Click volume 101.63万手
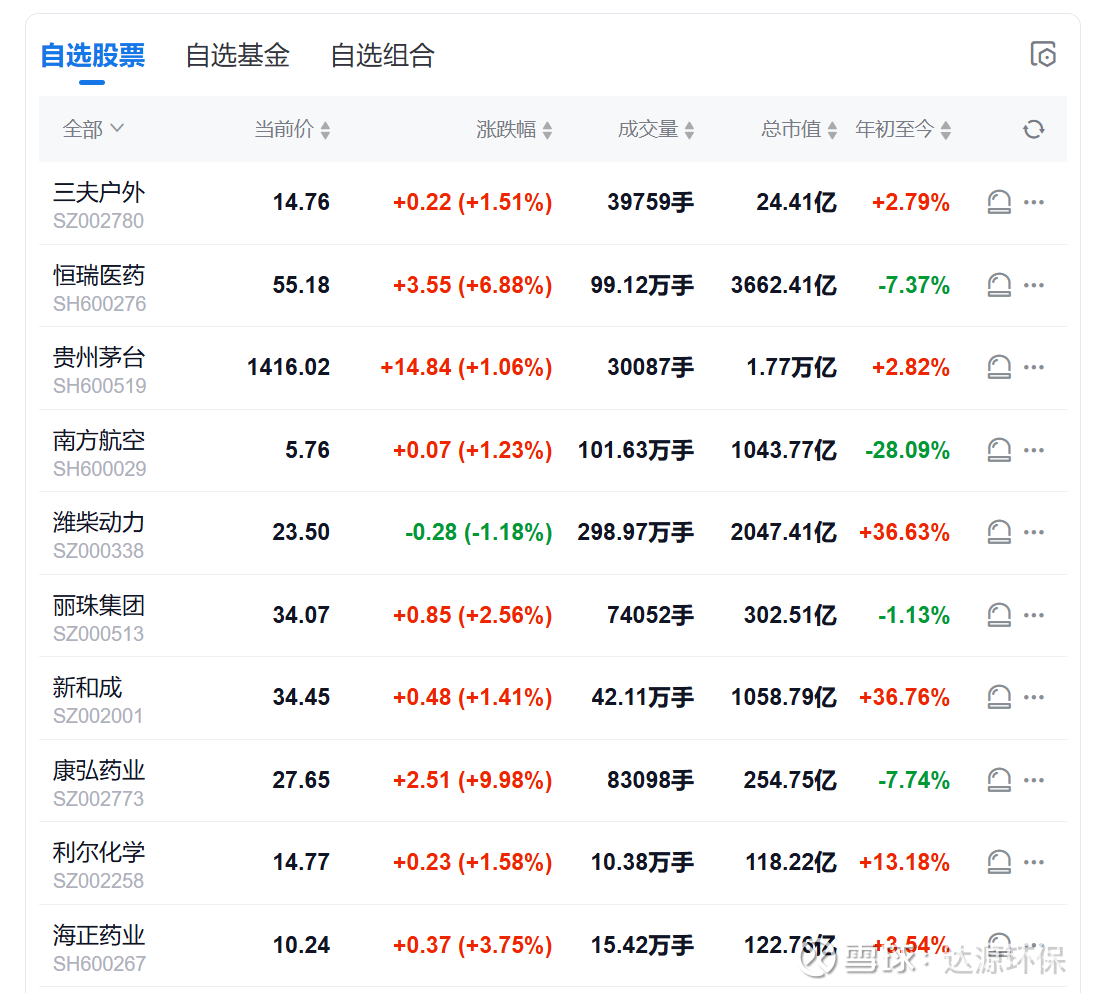This screenshot has height=993, width=1098. 636,450
